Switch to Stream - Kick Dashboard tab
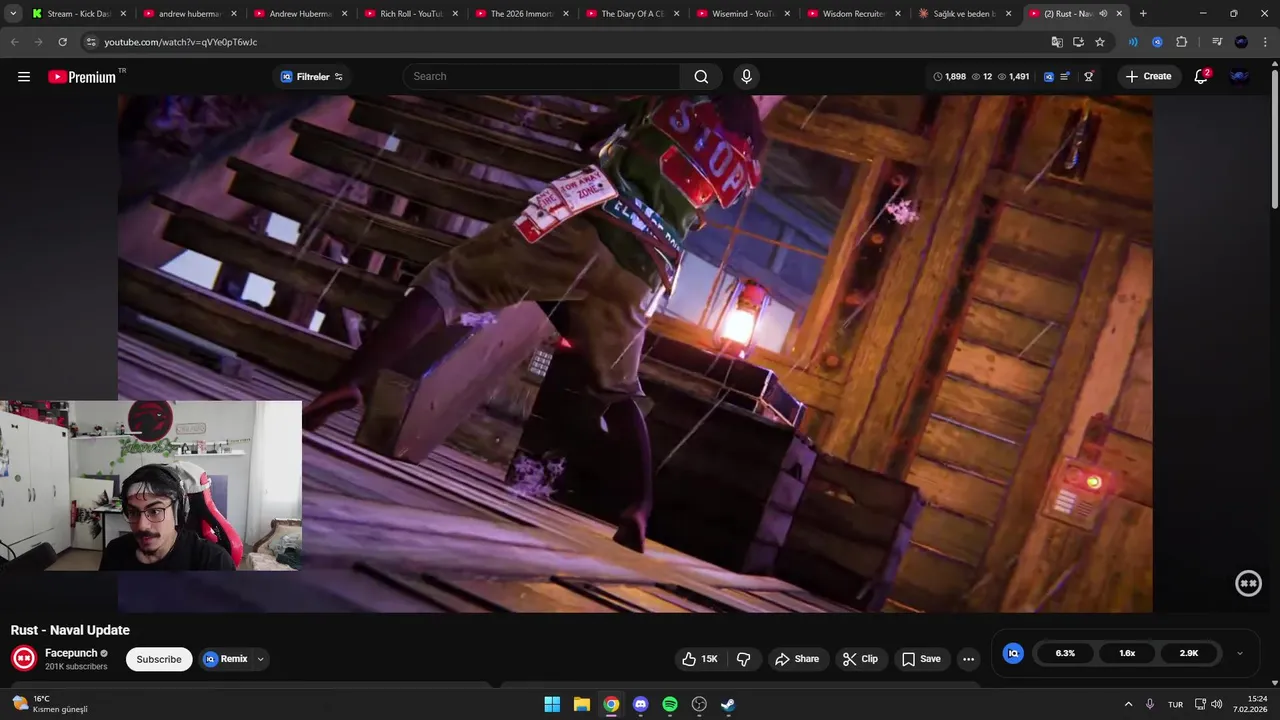This screenshot has width=1280, height=720. [79, 14]
